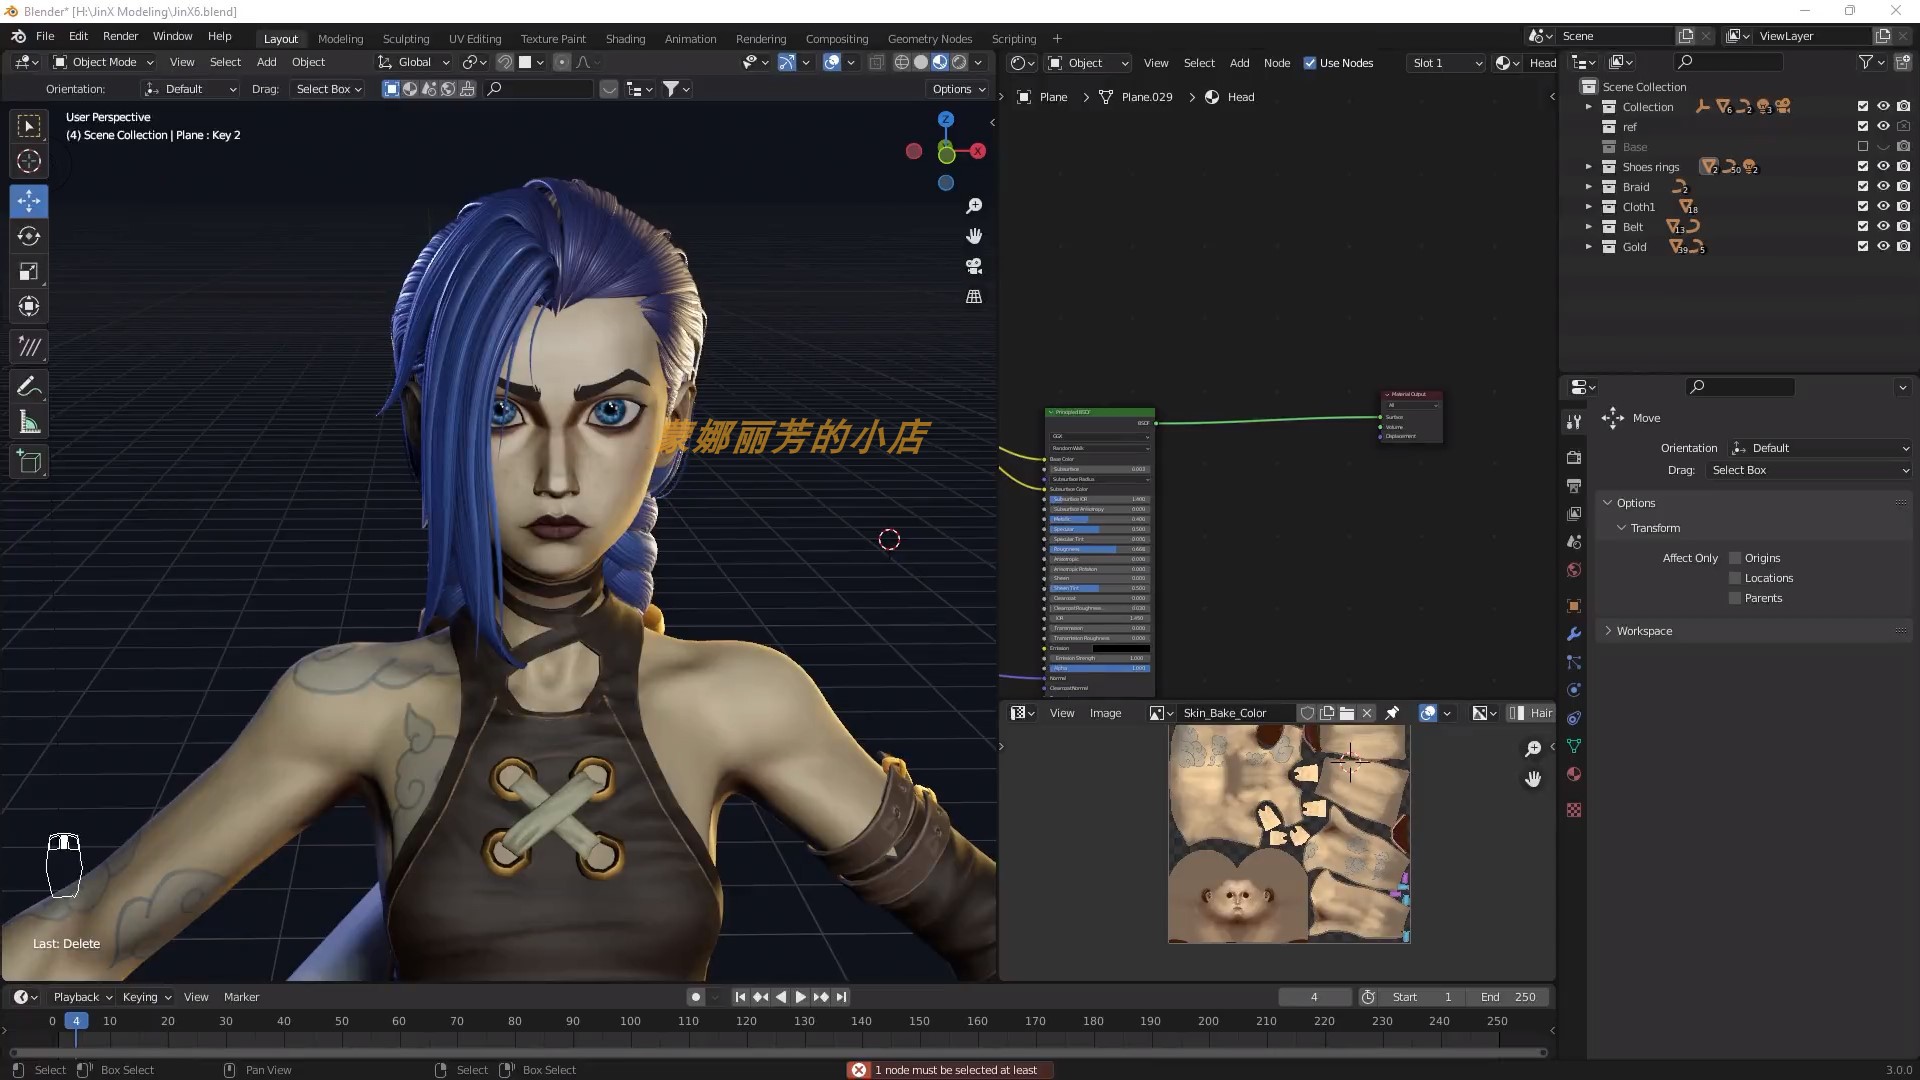Open the Playback dropdown in timeline

(x=82, y=997)
